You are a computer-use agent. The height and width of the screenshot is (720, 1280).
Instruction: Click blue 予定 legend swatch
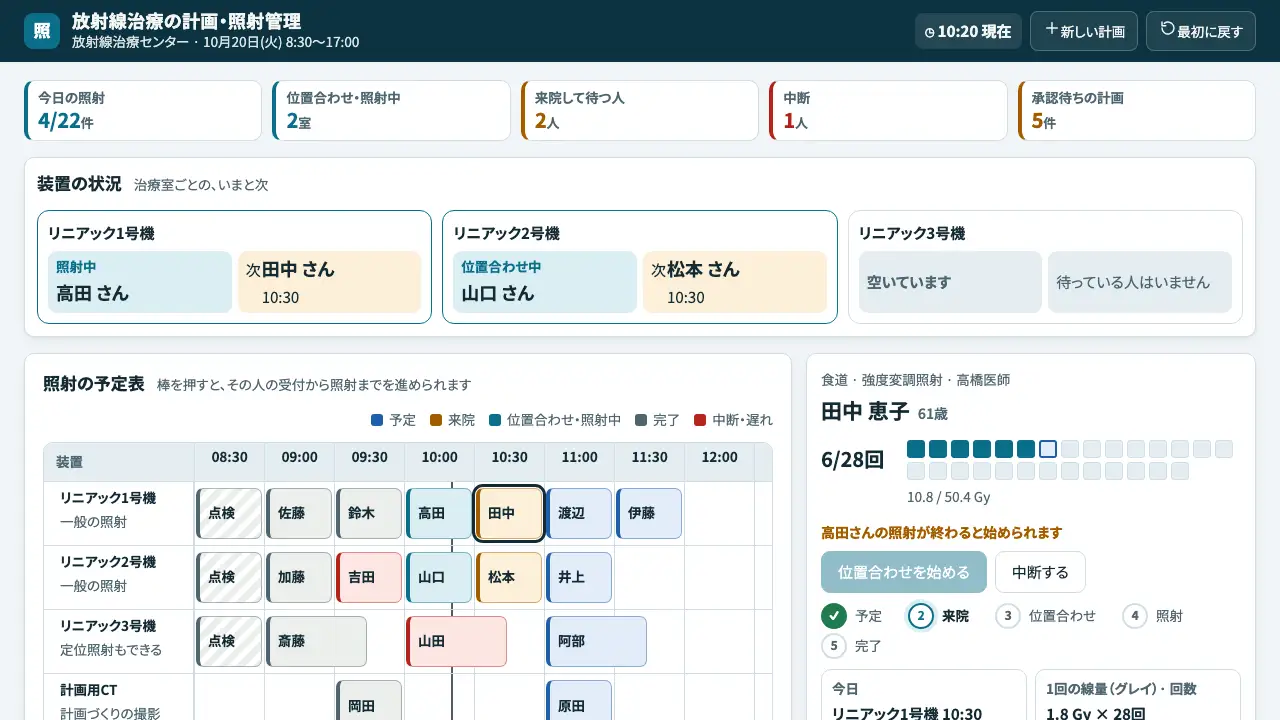coord(377,420)
